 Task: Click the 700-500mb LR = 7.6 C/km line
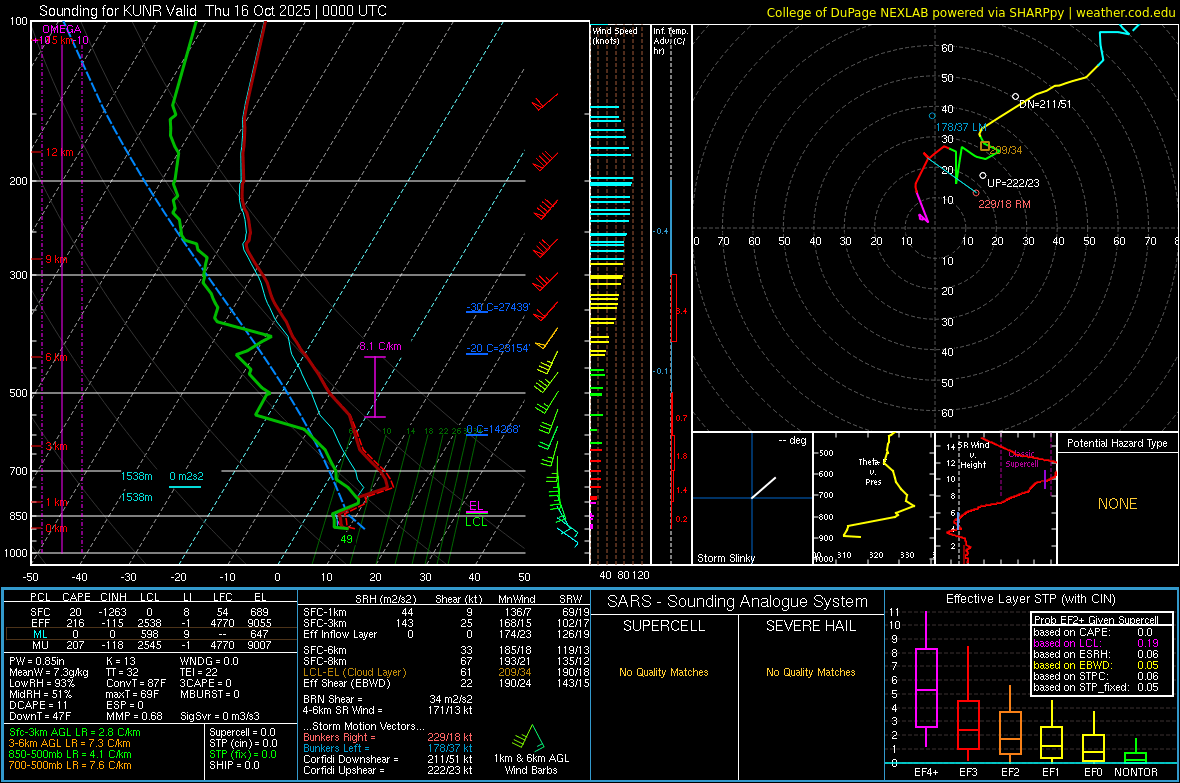70,765
